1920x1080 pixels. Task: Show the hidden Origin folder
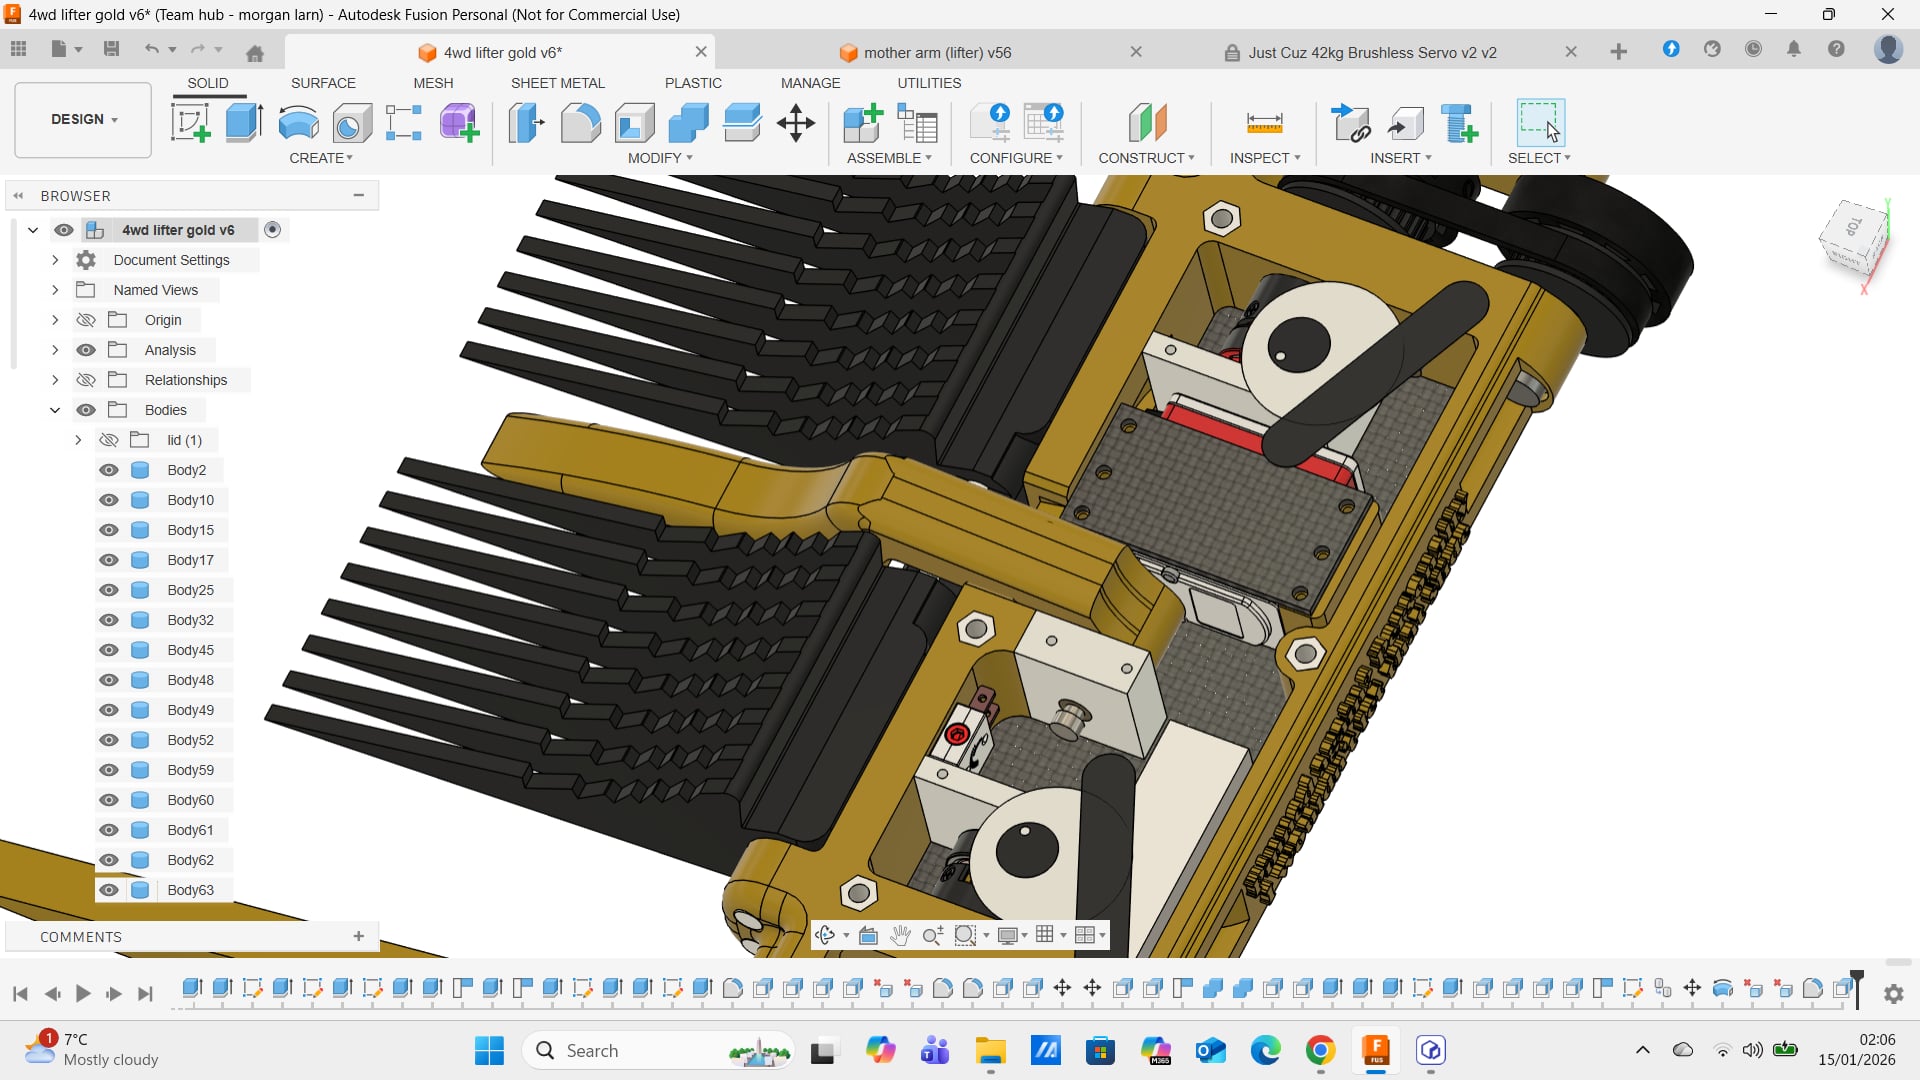click(86, 320)
